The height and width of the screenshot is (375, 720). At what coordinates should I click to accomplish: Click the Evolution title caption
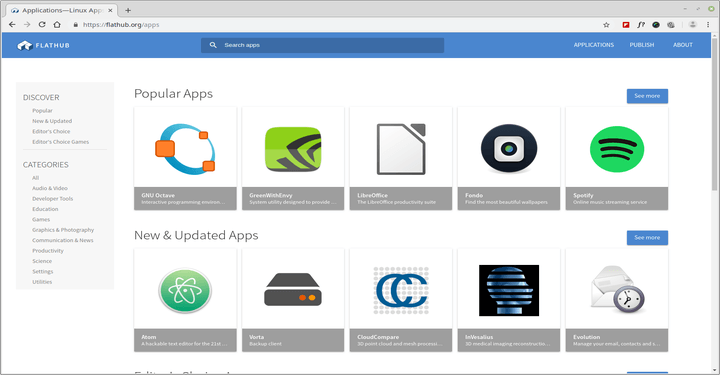tap(586, 337)
